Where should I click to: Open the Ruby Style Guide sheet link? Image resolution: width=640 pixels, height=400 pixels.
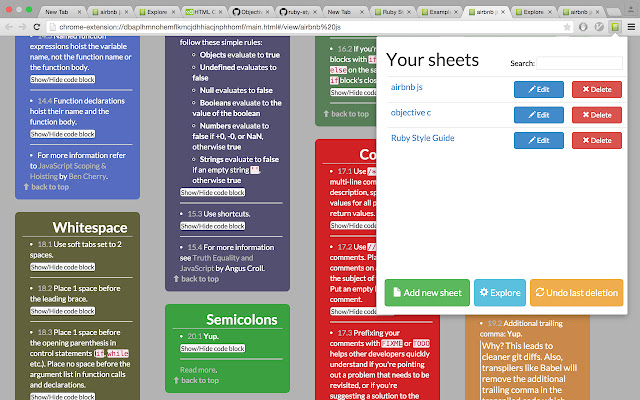pyautogui.click(x=422, y=138)
